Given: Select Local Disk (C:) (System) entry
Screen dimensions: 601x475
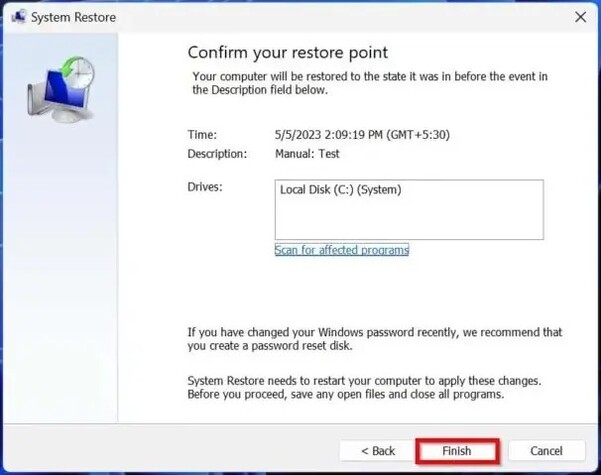Looking at the screenshot, I should (x=340, y=190).
